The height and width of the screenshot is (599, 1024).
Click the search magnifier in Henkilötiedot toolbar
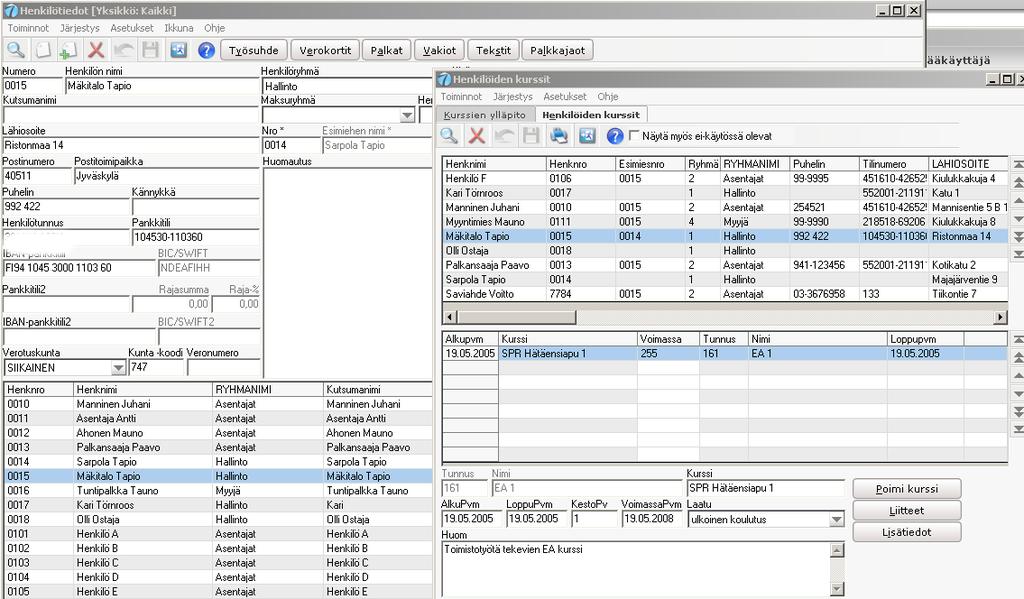(x=16, y=50)
